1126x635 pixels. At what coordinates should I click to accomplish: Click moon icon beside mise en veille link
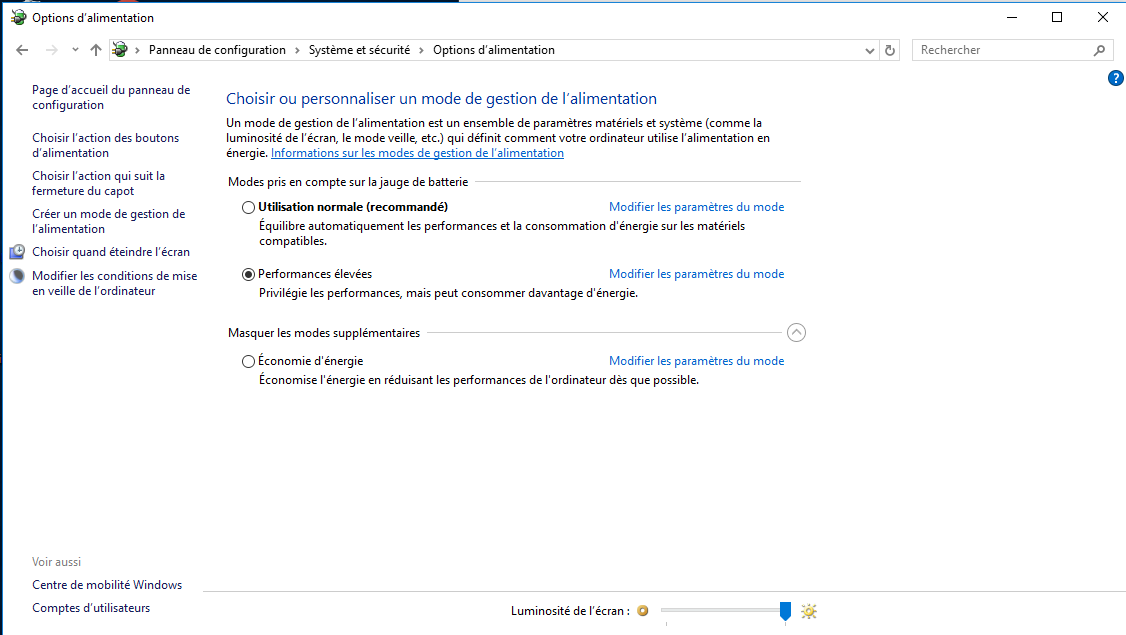click(x=17, y=276)
